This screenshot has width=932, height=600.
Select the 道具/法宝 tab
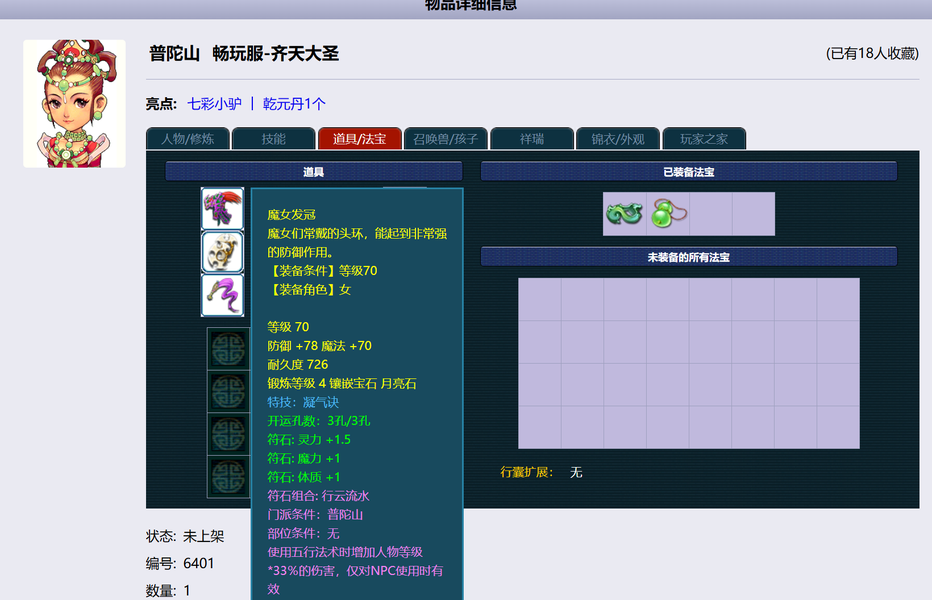coord(360,139)
